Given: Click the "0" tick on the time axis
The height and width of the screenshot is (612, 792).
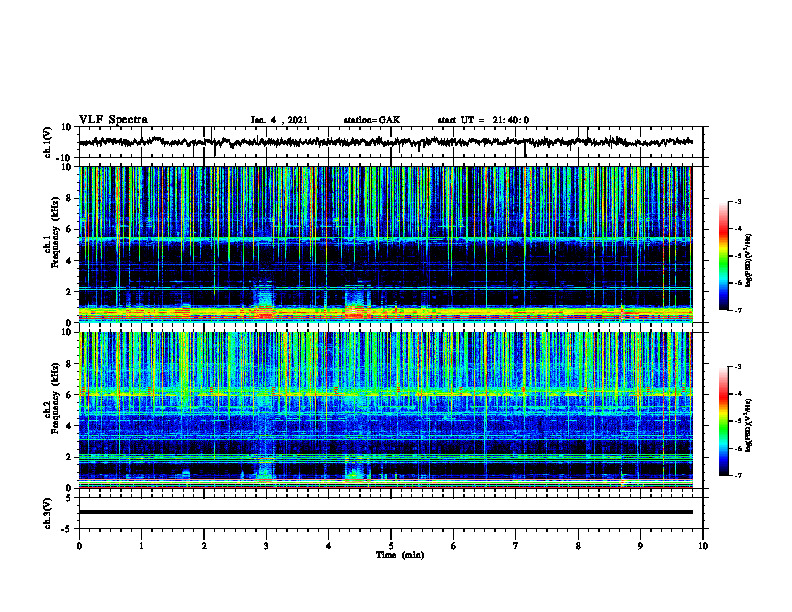Looking at the screenshot, I should tap(79, 546).
